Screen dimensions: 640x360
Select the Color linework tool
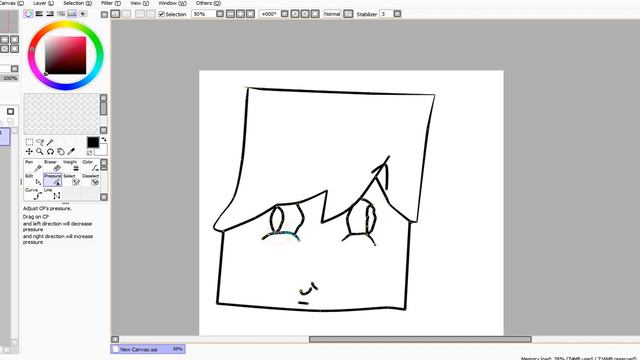coord(90,166)
